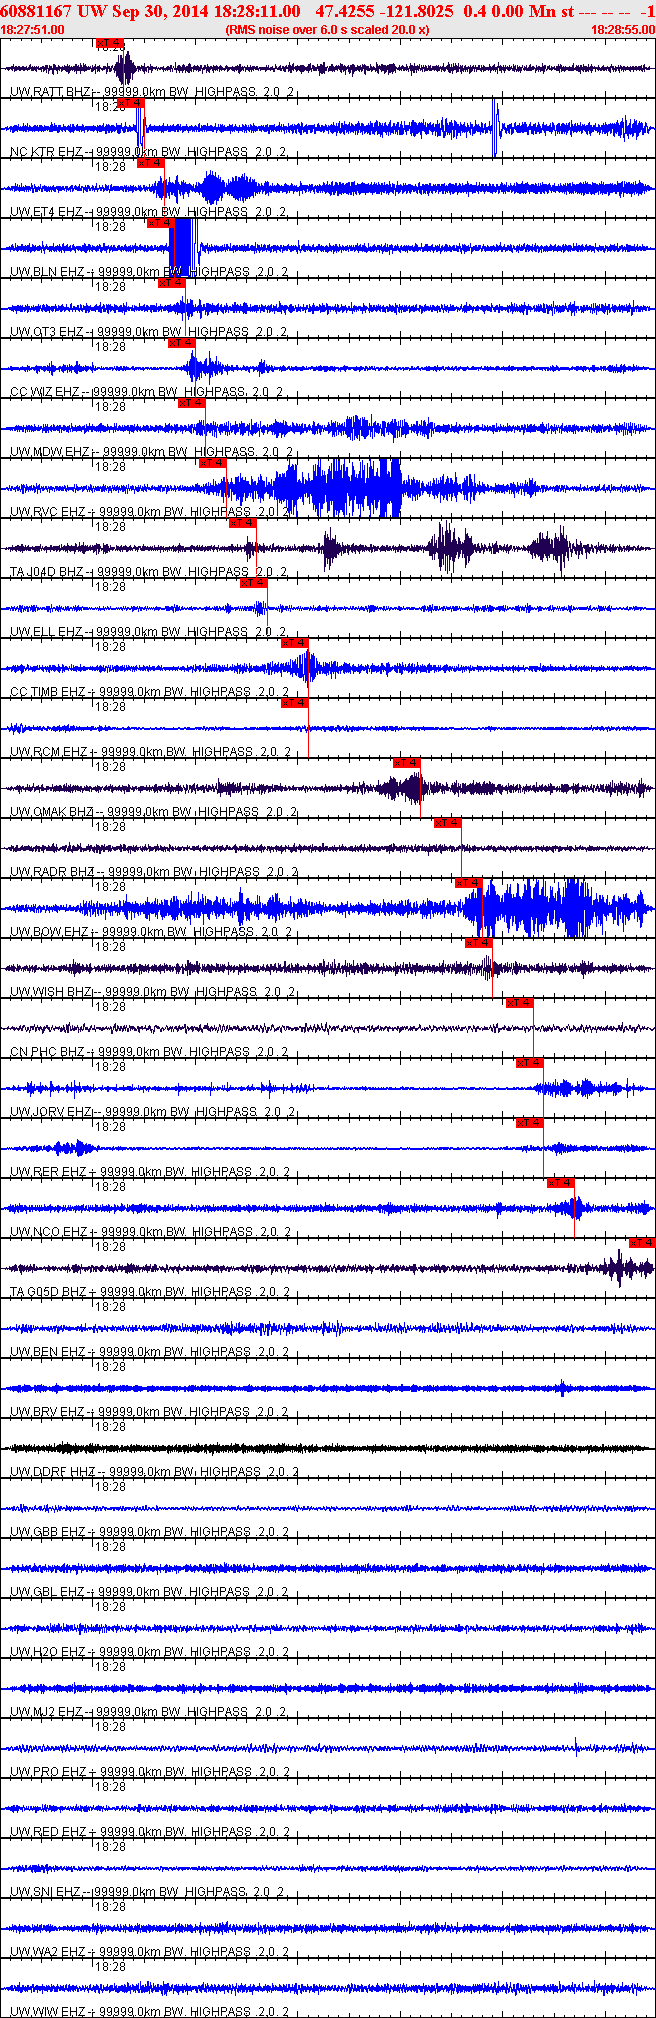Click the pick marker on UW.OMAK trace
The height and width of the screenshot is (2018, 656).
(407, 763)
